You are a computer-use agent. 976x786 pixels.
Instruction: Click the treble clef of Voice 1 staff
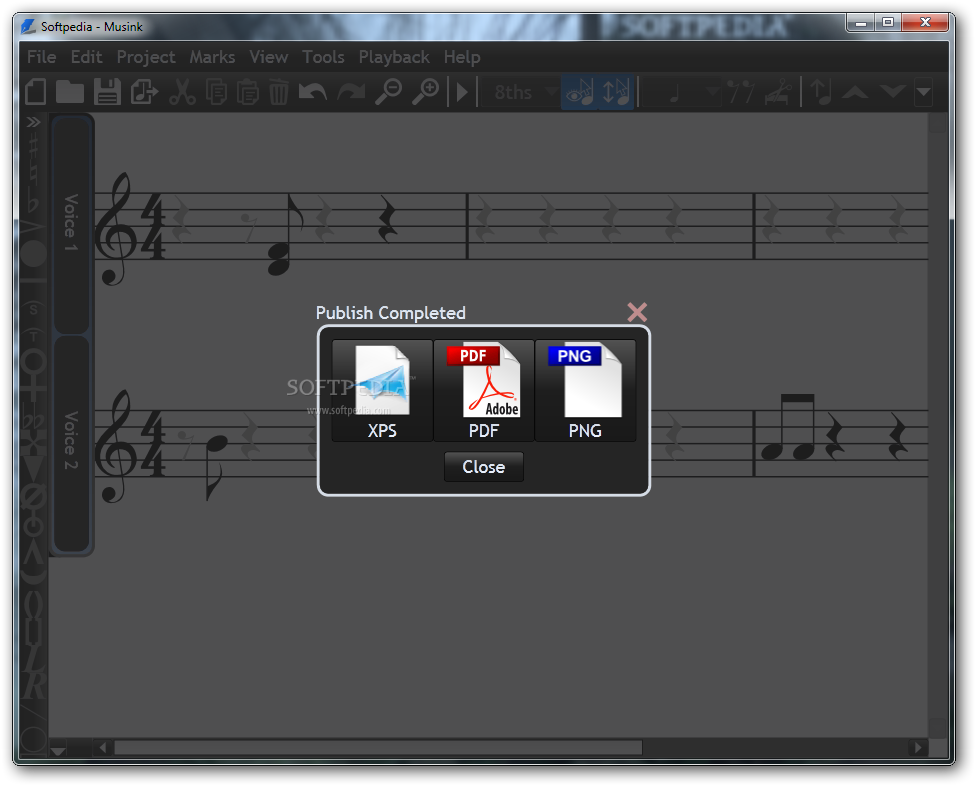116,229
